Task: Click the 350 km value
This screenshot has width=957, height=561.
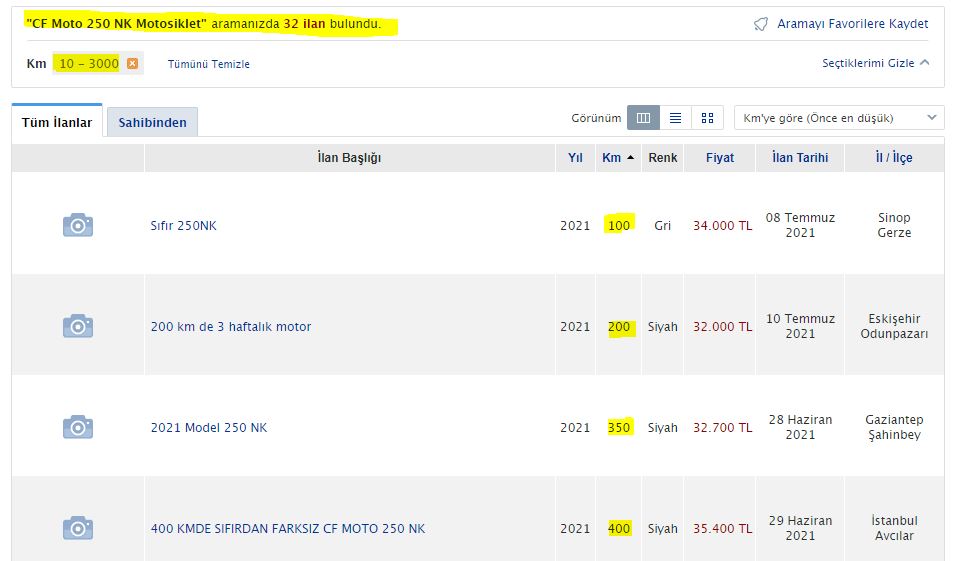Action: (x=619, y=427)
